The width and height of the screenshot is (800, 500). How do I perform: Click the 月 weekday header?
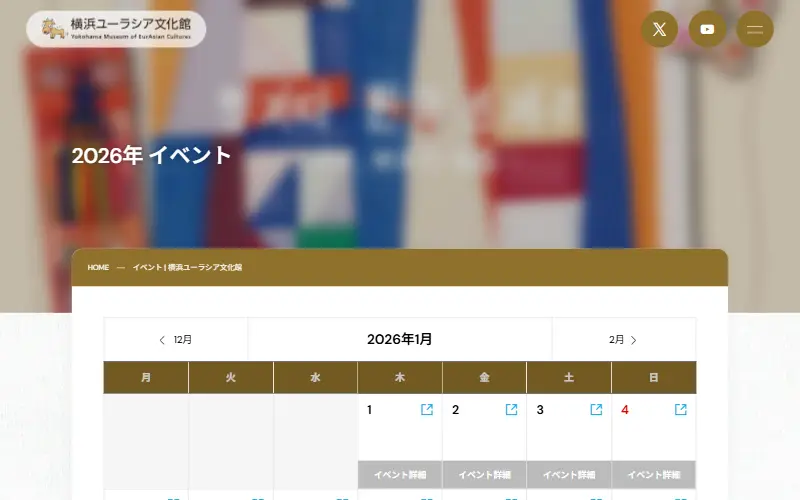[x=146, y=378]
